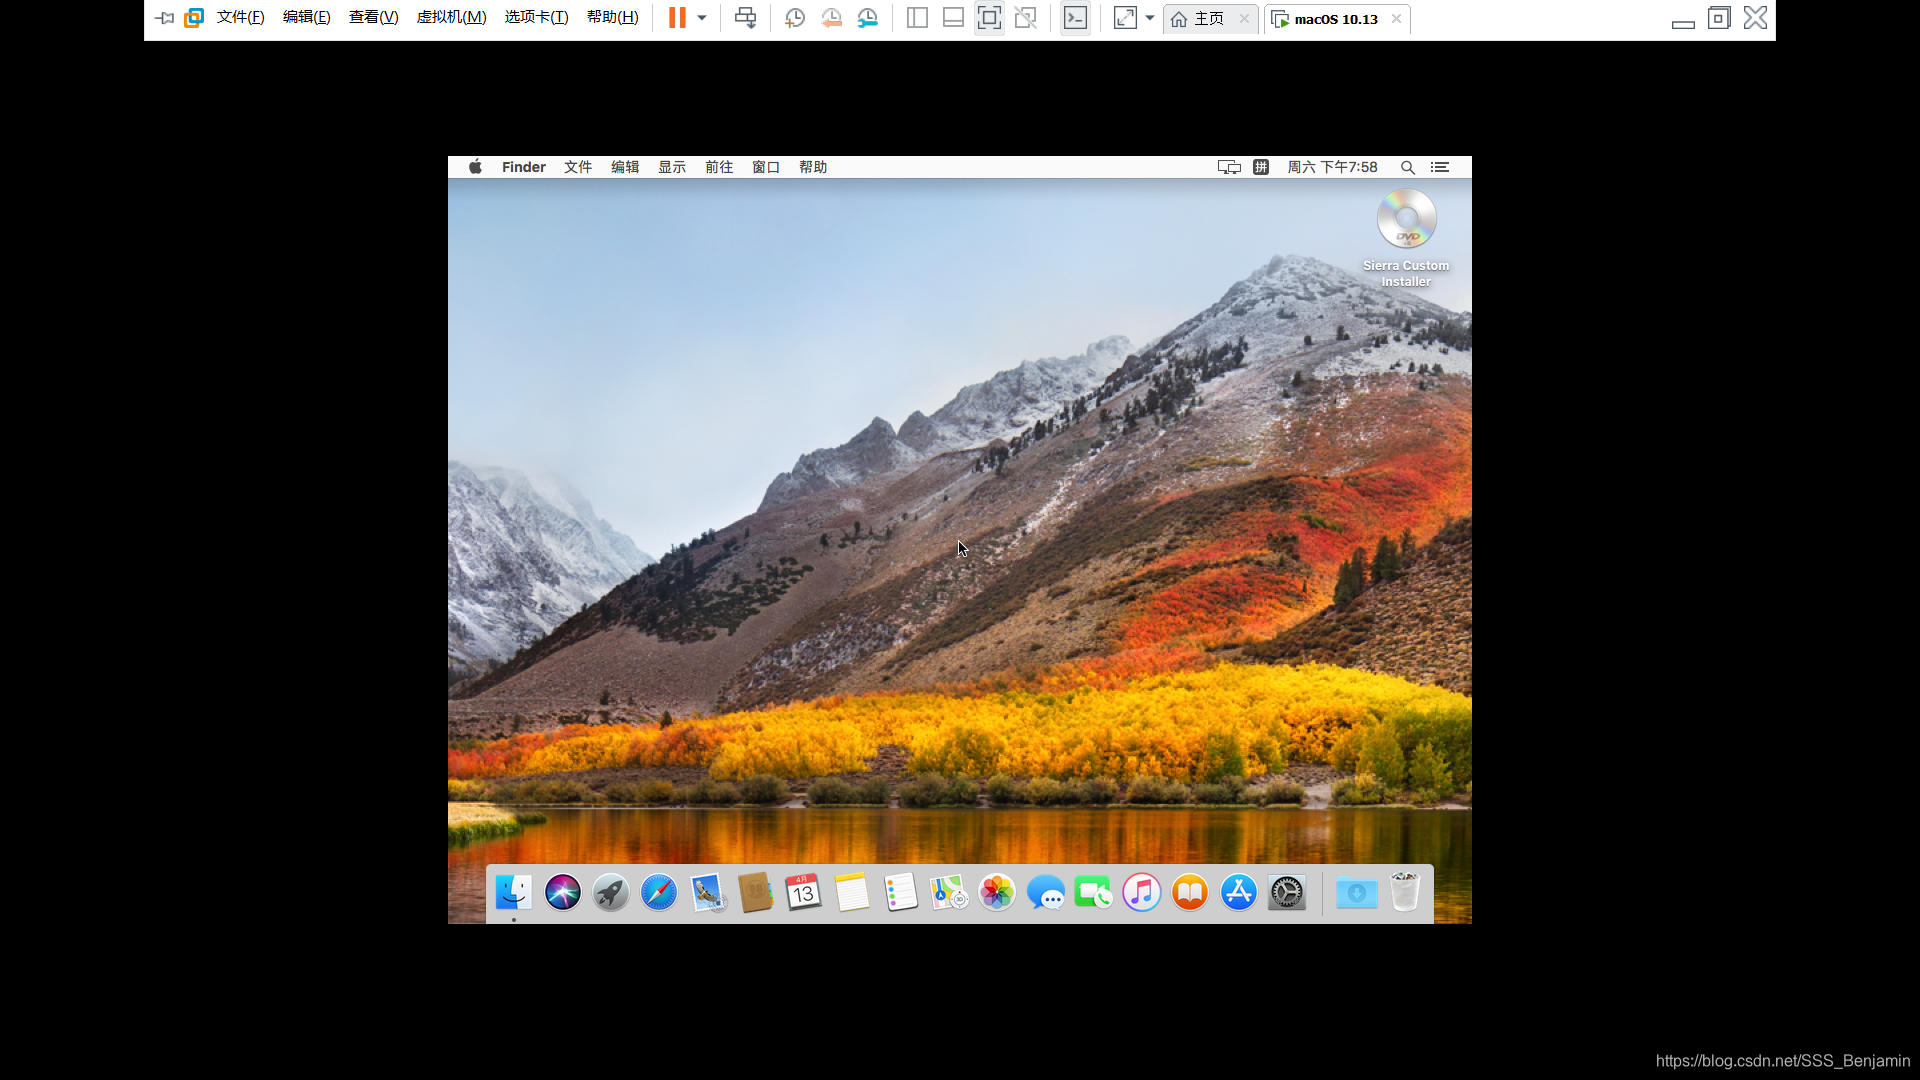Select the Sierra Custom Installer disc
Image resolution: width=1920 pixels, height=1080 pixels.
point(1406,220)
